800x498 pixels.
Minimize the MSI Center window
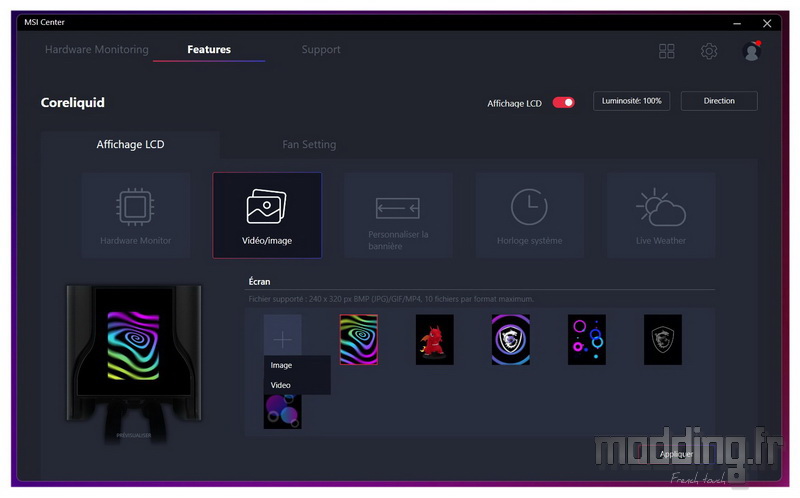(737, 23)
